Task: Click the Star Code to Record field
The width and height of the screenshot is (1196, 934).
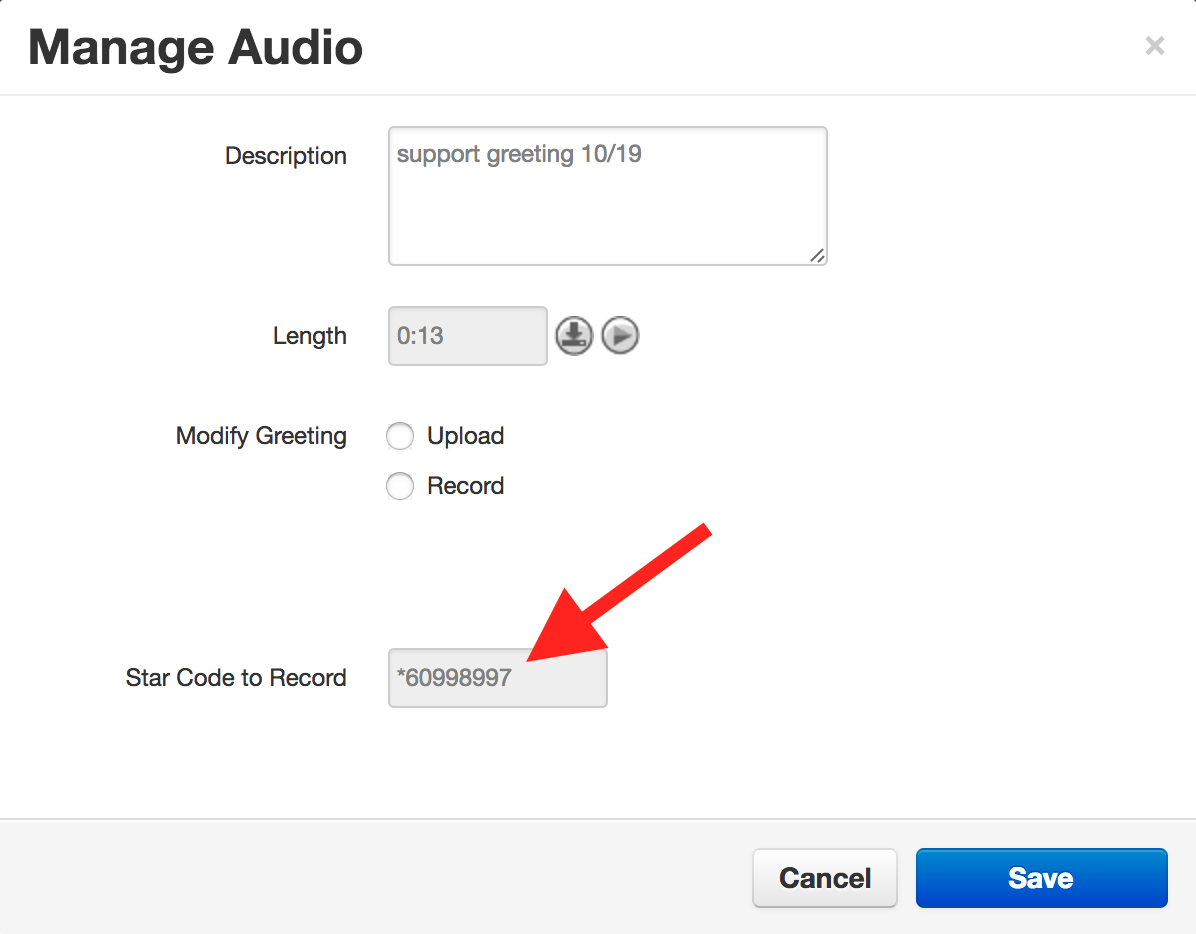Action: point(497,678)
